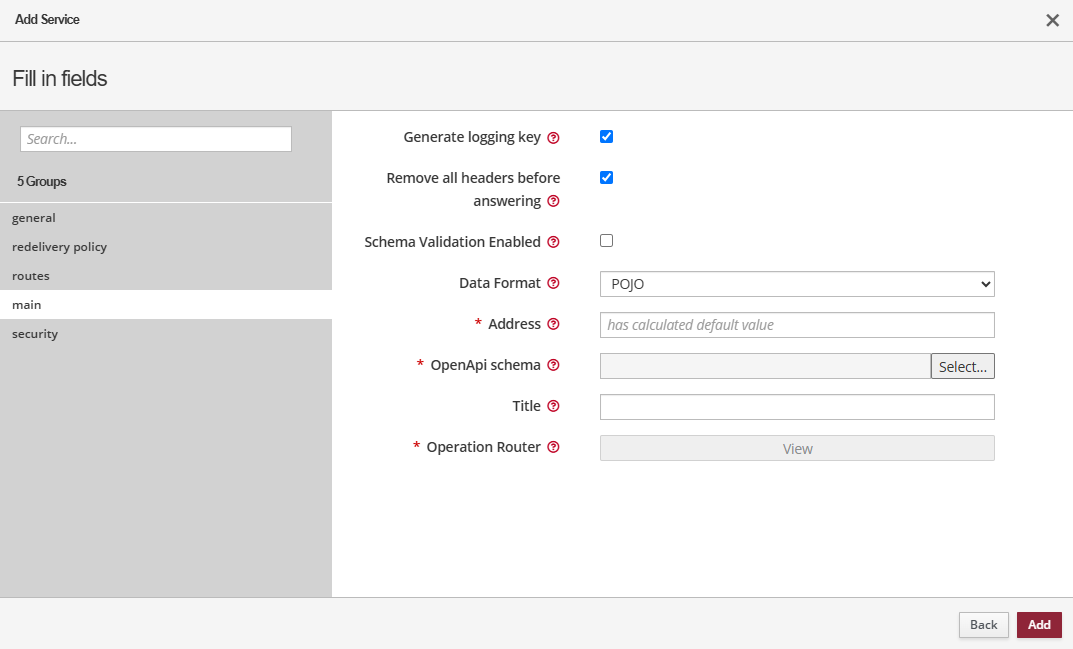
Task: Click the OpenApi schema help icon
Action: click(x=553, y=366)
